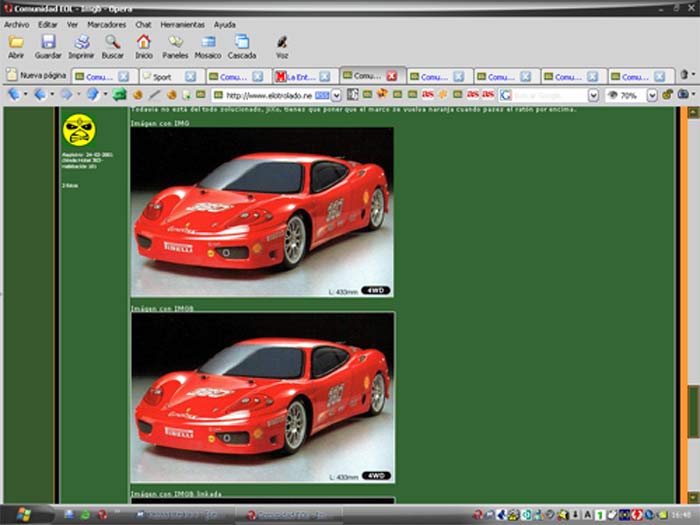
Task: Toggle the Paneles sidebar
Action: 176,42
